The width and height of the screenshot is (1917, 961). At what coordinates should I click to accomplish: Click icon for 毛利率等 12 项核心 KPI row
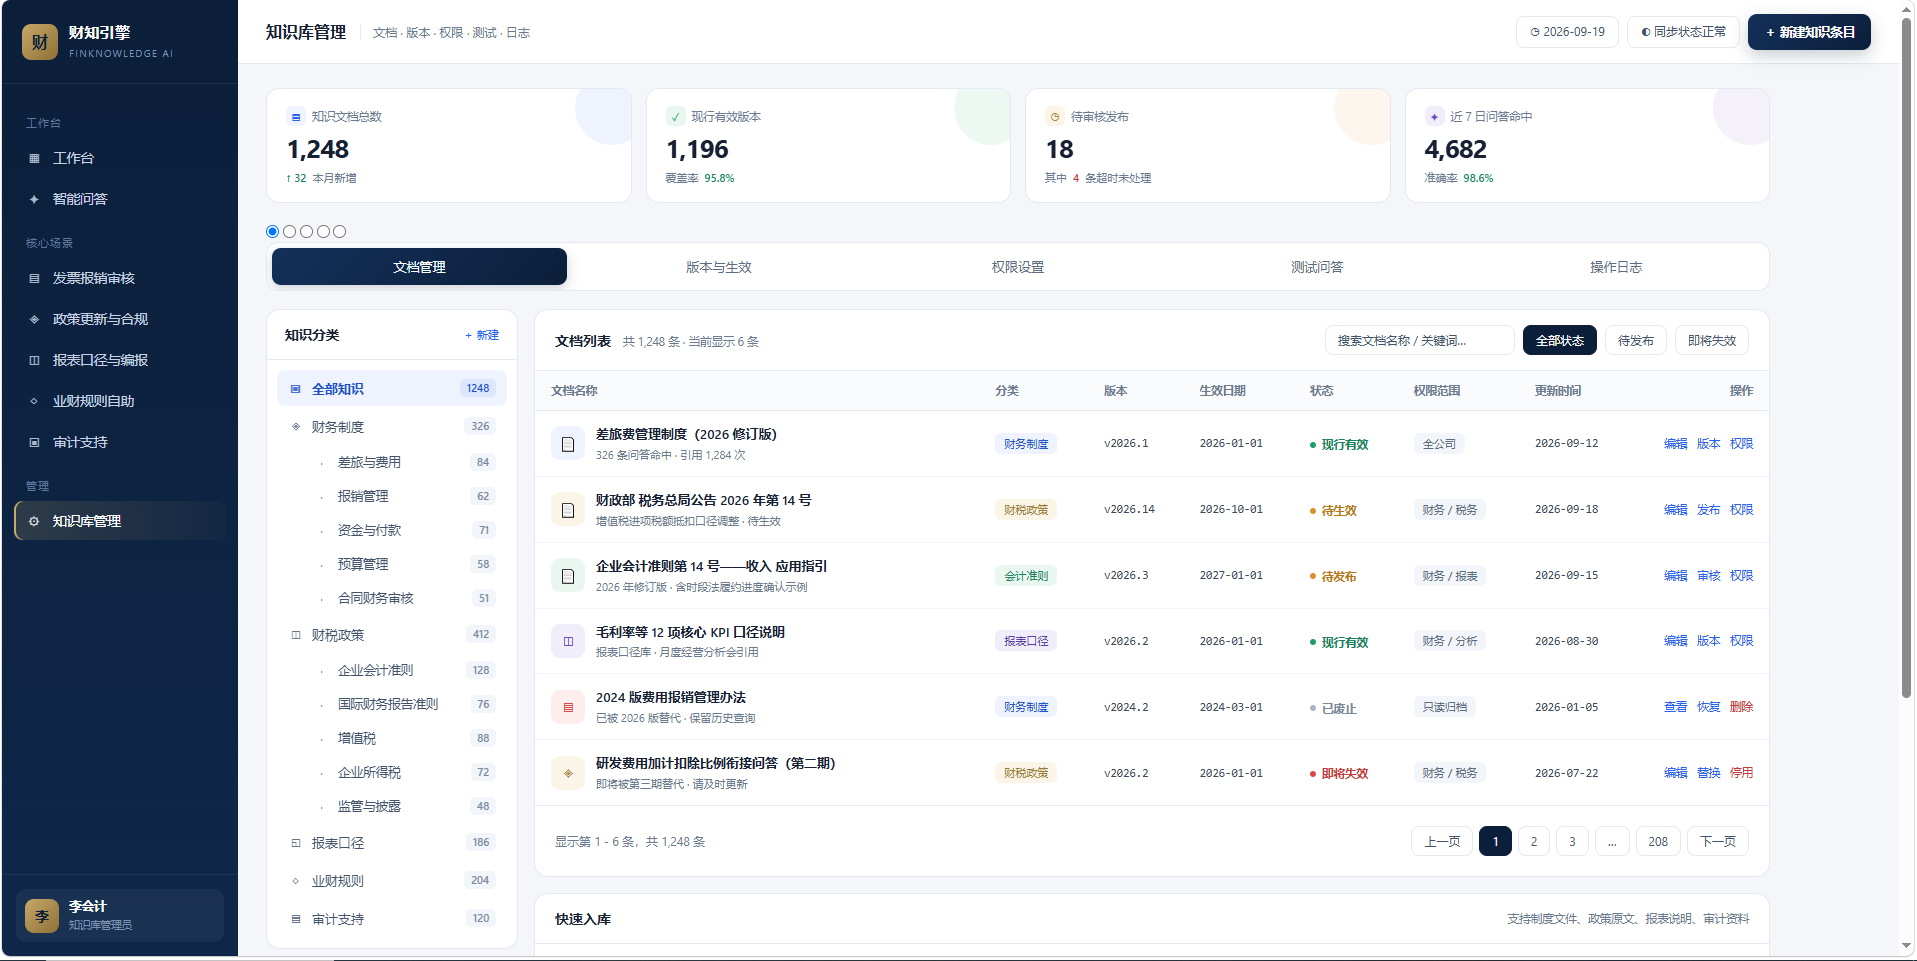[568, 641]
